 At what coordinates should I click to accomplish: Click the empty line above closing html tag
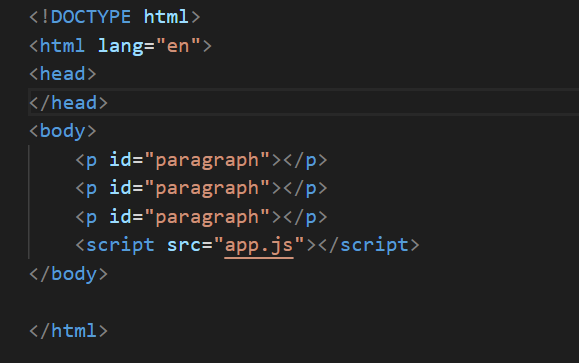[304, 302]
